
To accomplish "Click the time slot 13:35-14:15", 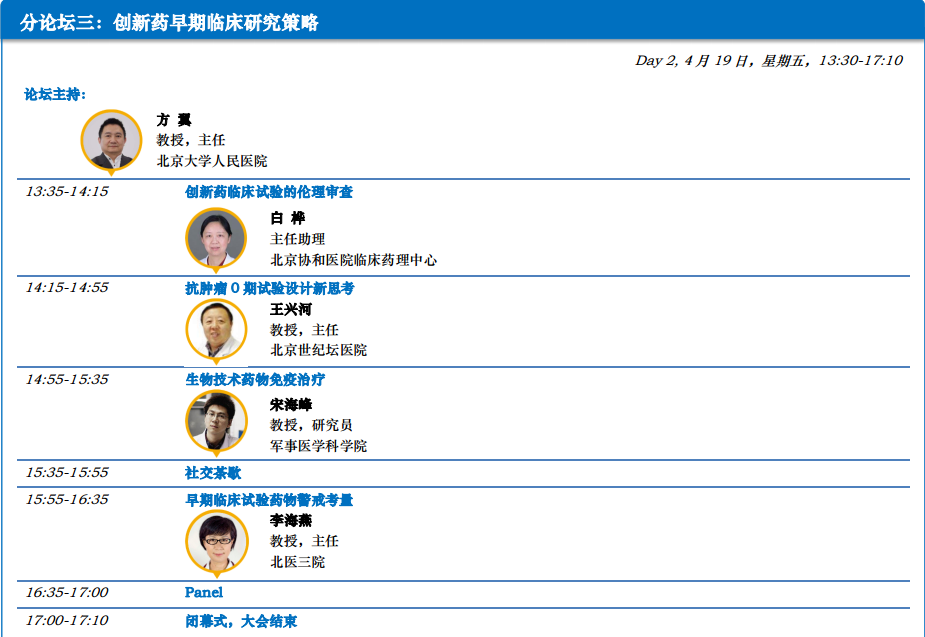I will tap(67, 191).
